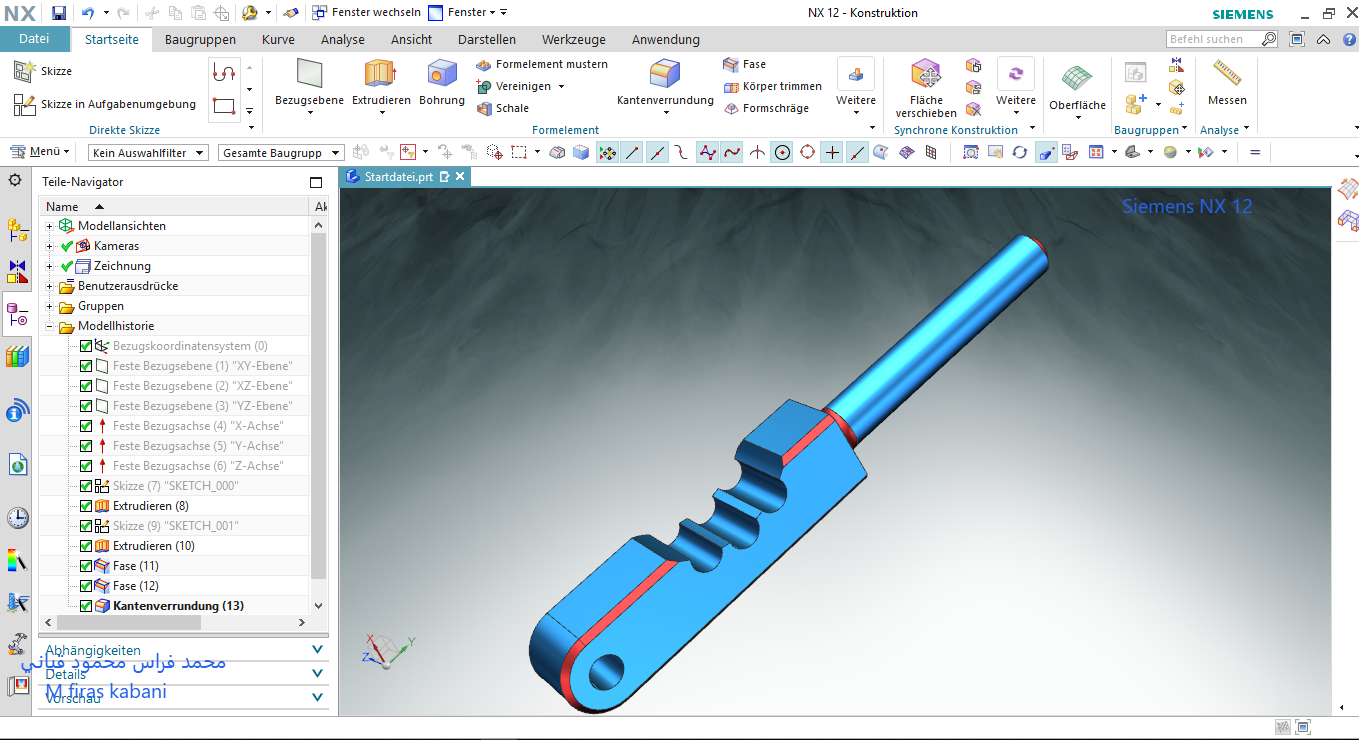Viewport: 1359px width, 740px height.
Task: Save the part with the floppy disk icon
Action: 59,13
